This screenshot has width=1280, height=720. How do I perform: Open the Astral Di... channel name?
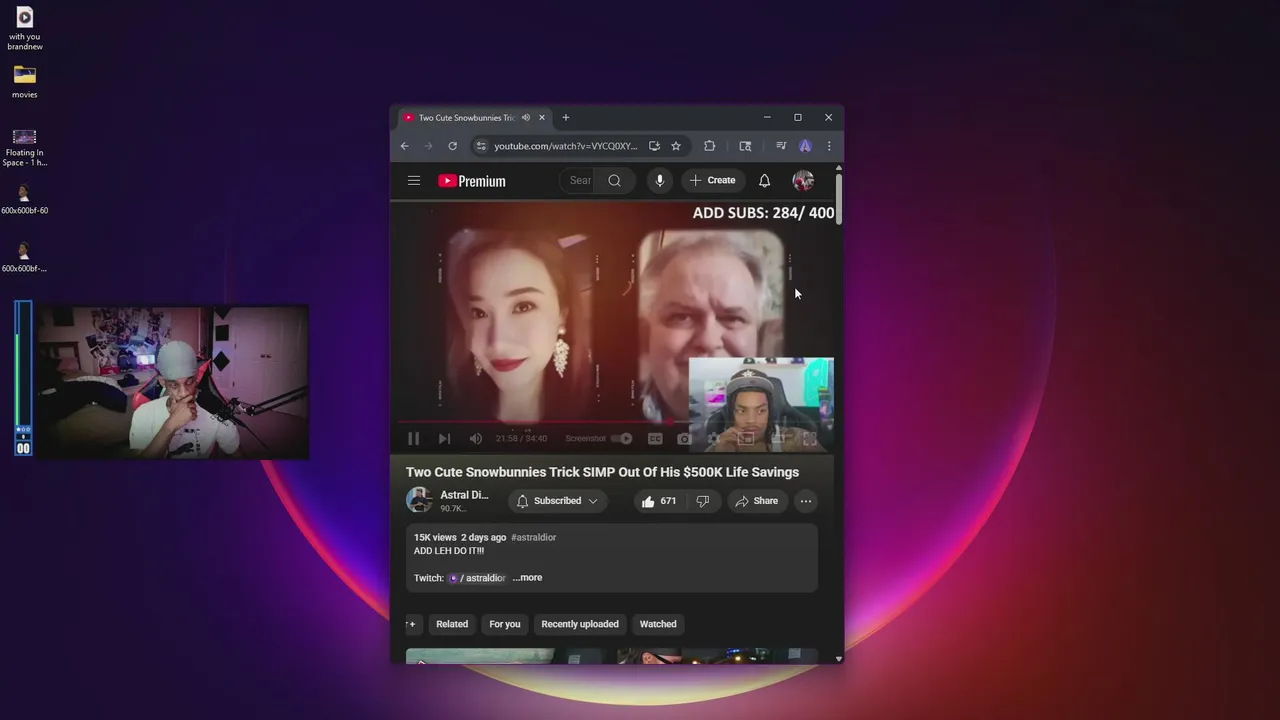pos(464,495)
